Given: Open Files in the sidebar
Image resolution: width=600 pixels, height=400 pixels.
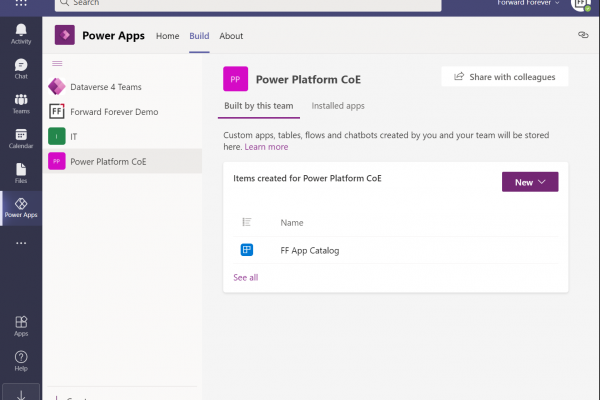Looking at the screenshot, I should tap(21, 173).
